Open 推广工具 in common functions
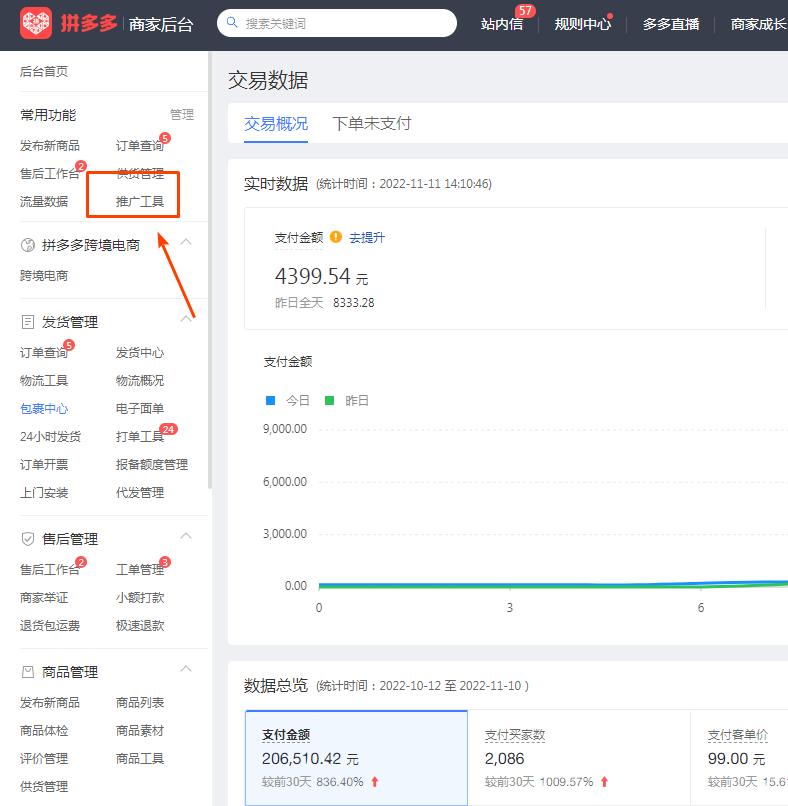The image size is (788, 806). click(x=140, y=202)
